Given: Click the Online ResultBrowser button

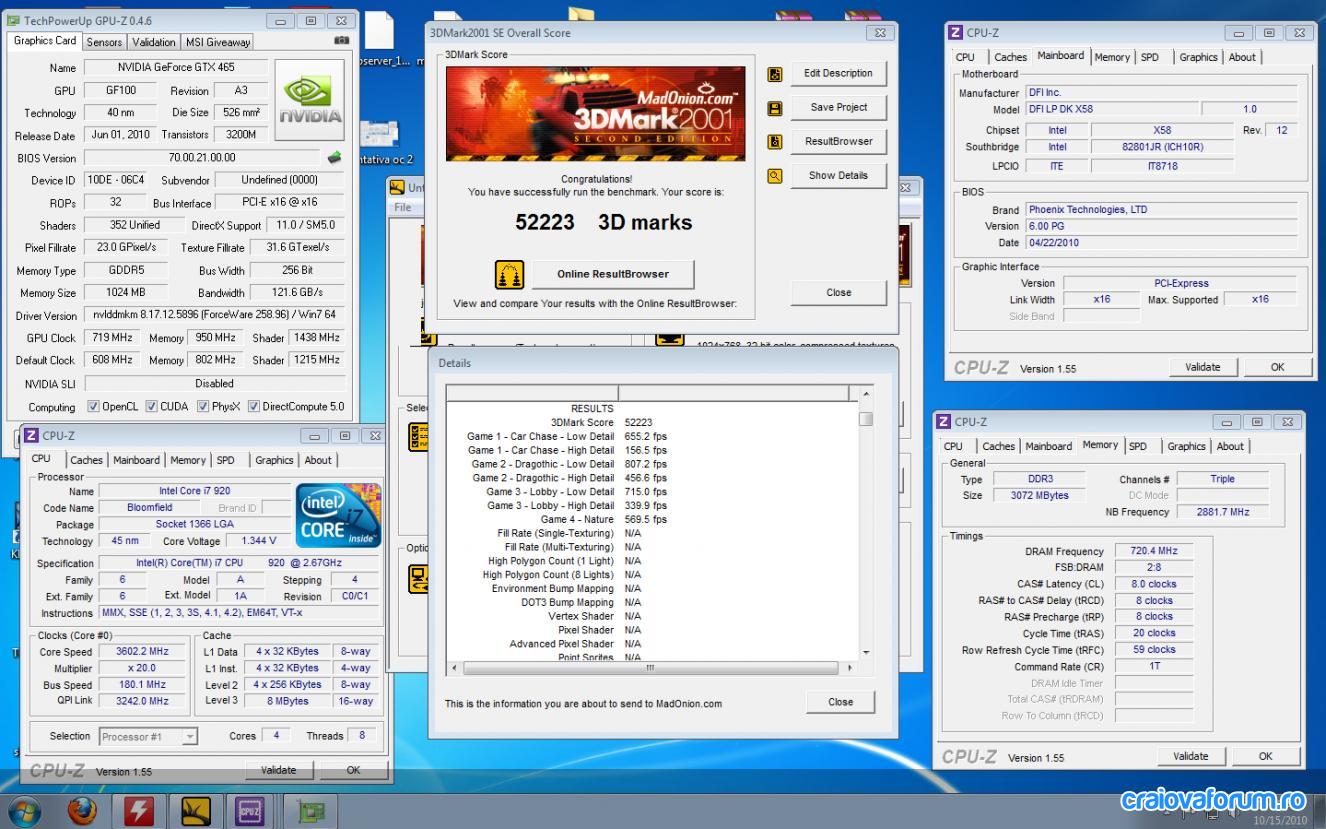Looking at the screenshot, I should pos(612,273).
